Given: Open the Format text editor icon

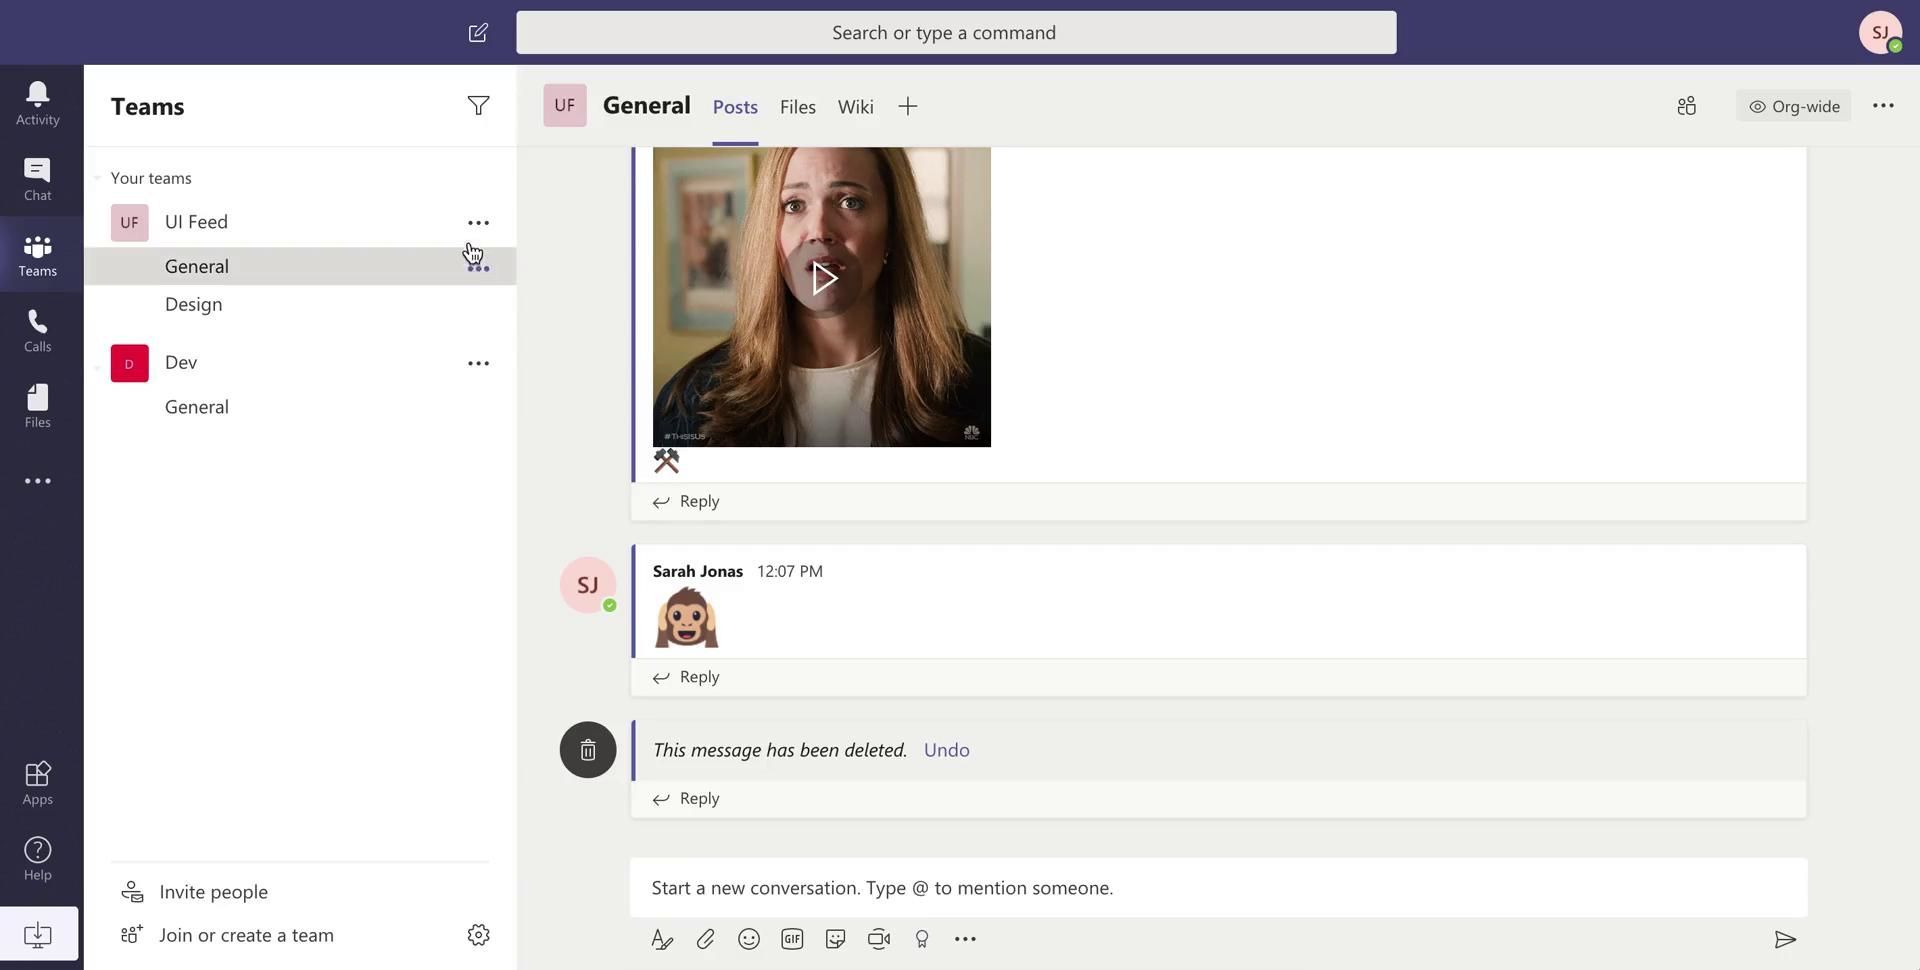Looking at the screenshot, I should (x=662, y=939).
